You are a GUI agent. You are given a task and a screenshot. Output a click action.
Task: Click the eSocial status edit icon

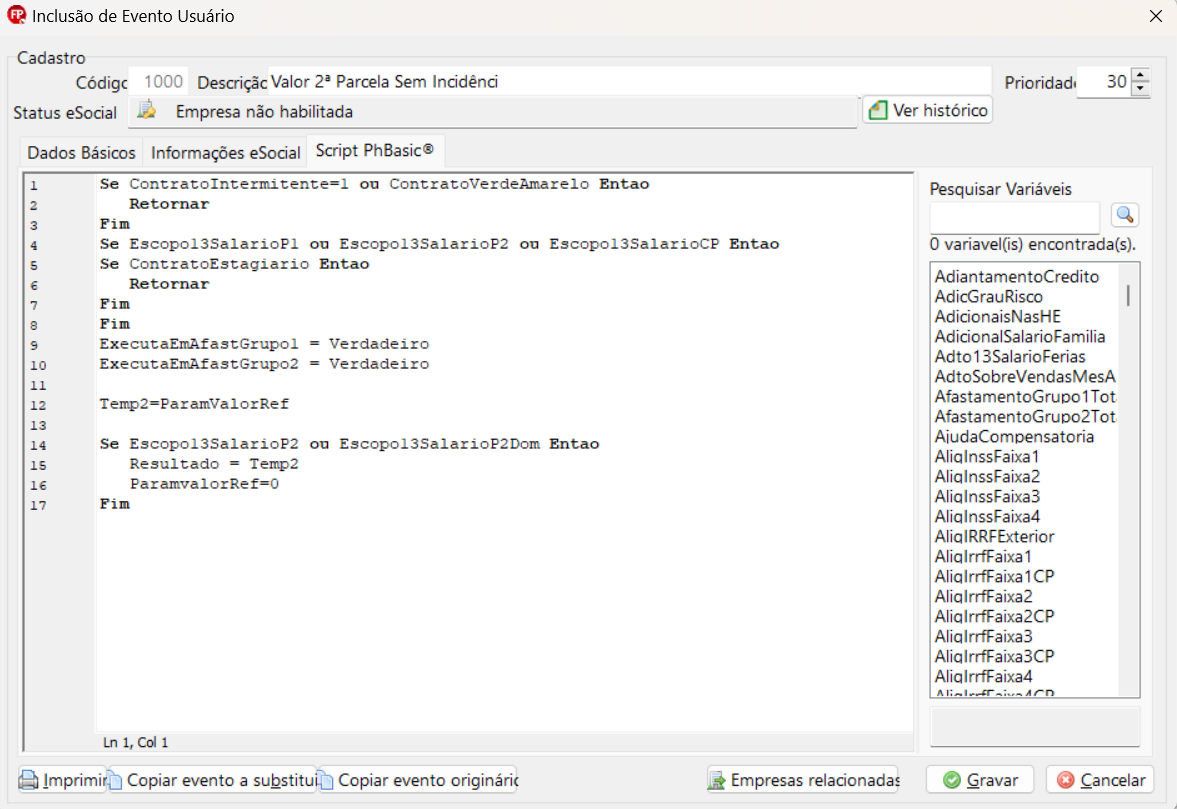147,110
